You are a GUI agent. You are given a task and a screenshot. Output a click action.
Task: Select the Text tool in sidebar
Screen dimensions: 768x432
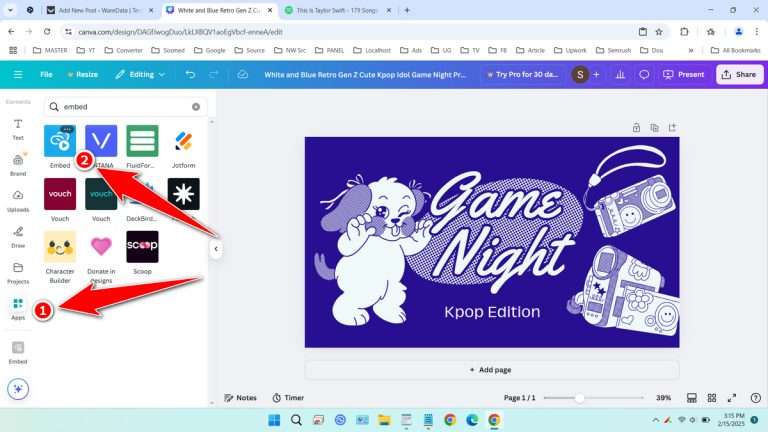pyautogui.click(x=18, y=128)
